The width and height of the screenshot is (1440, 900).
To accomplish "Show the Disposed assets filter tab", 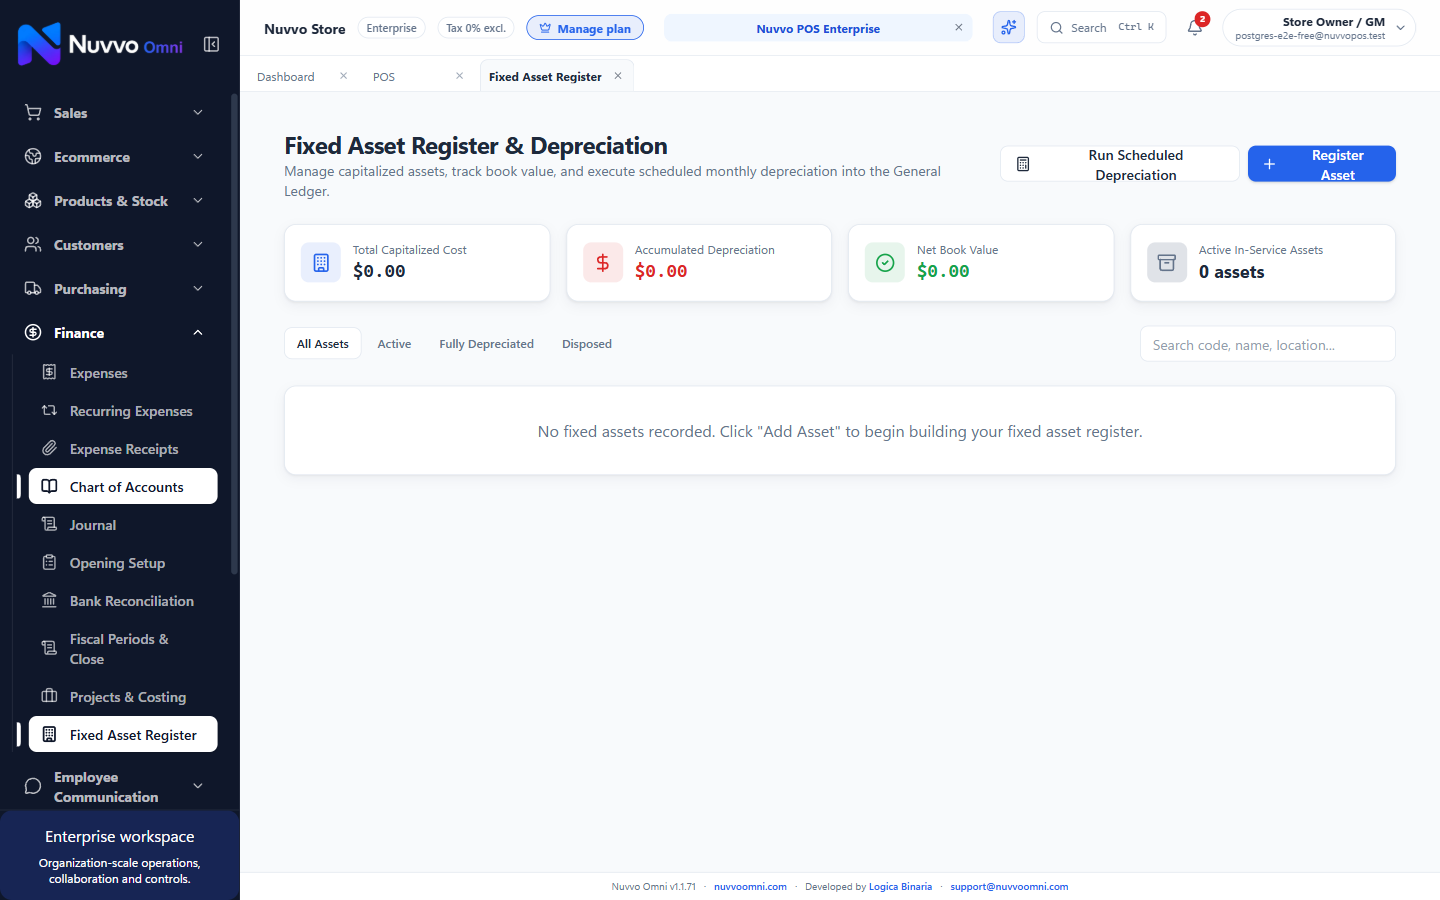I will [x=587, y=344].
